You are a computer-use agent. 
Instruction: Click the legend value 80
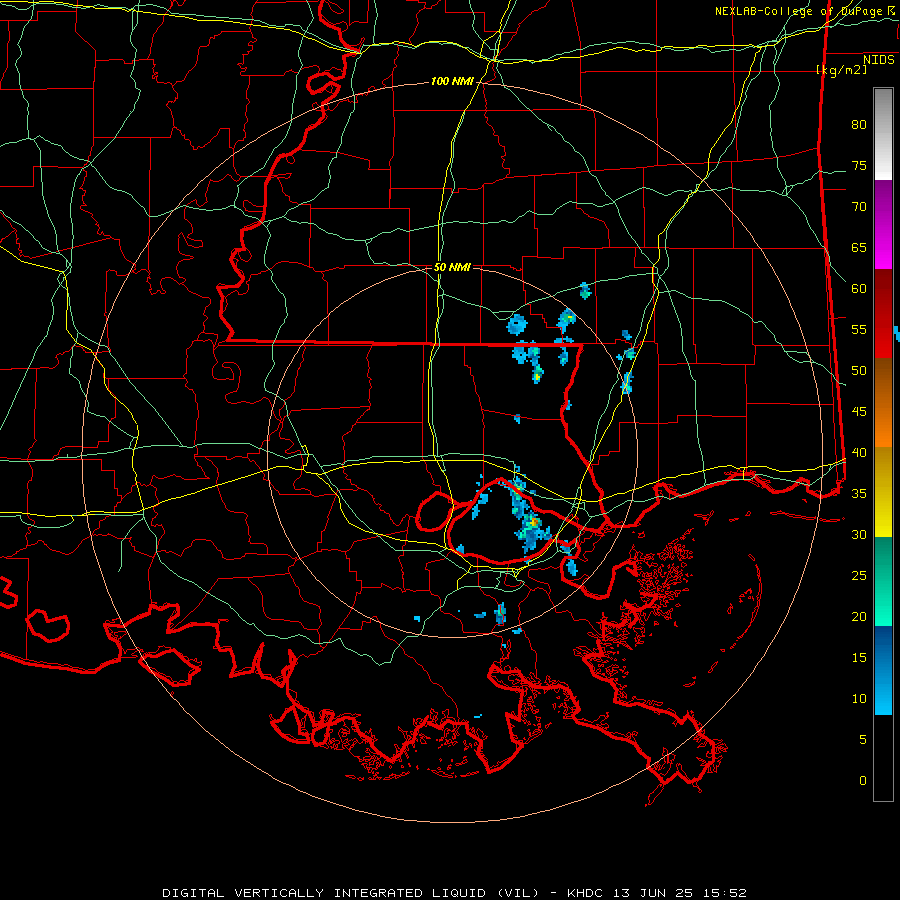[x=859, y=125]
